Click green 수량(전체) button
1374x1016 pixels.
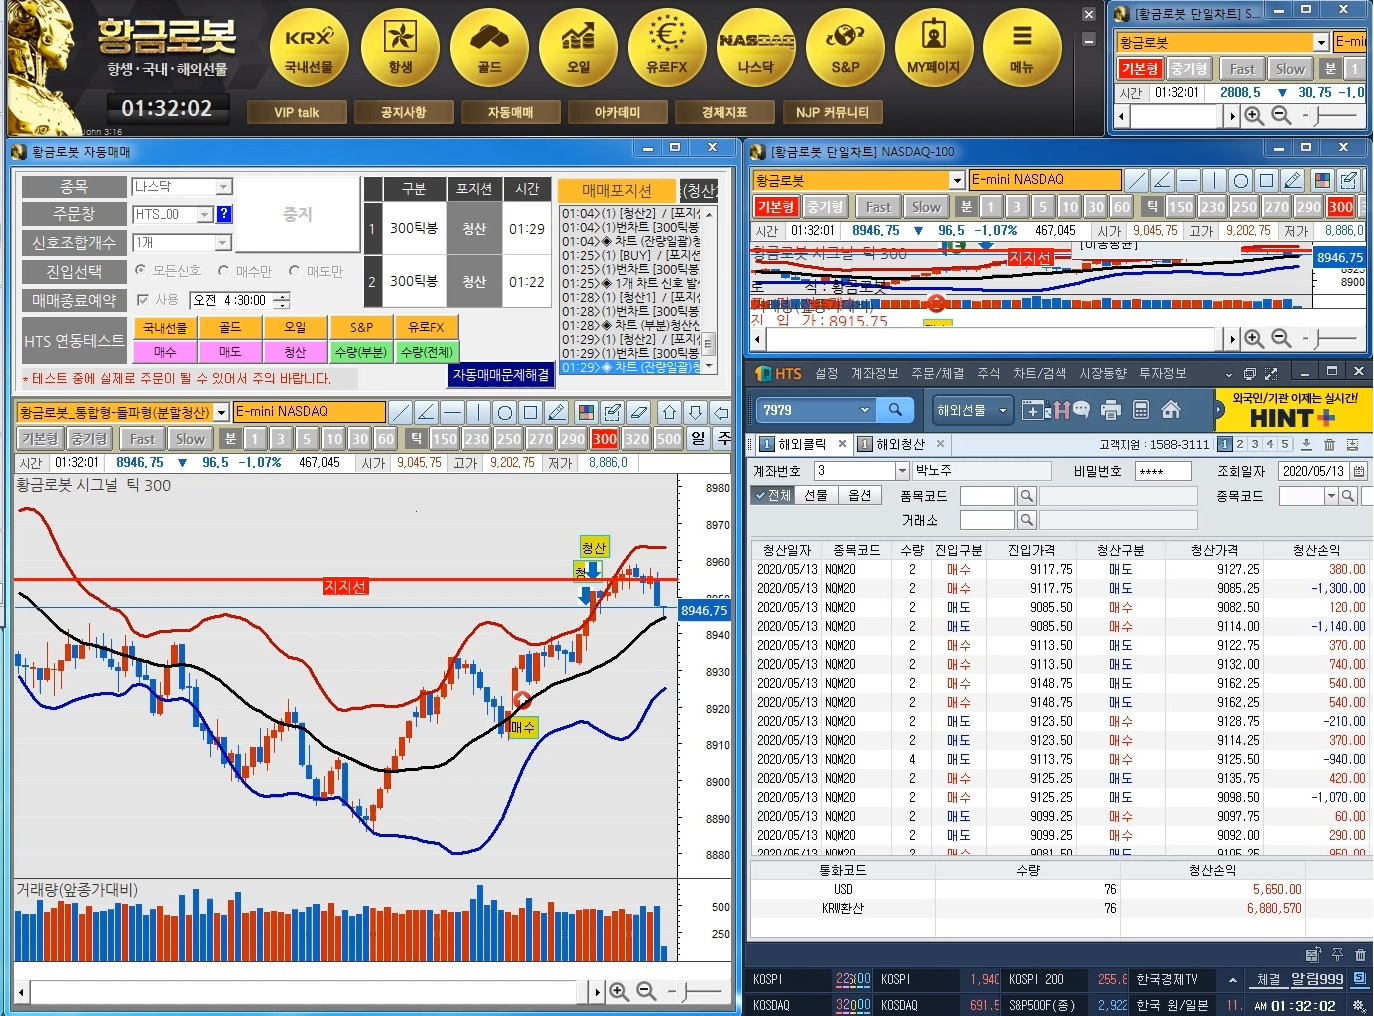(x=427, y=352)
